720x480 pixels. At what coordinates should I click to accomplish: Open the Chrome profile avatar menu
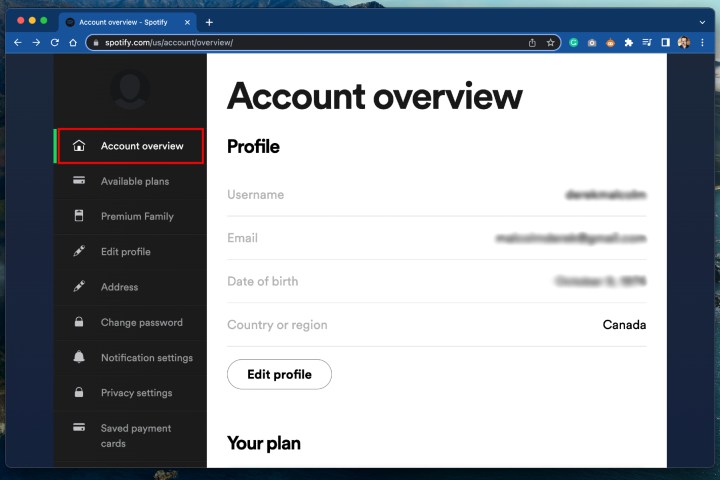(x=684, y=43)
